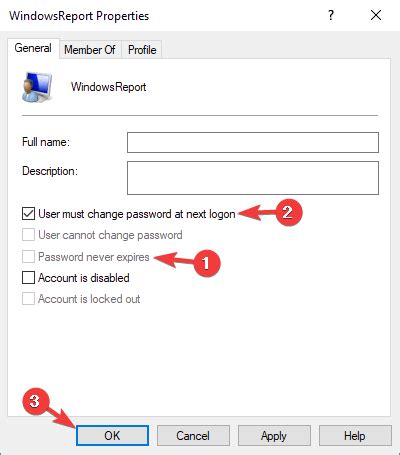Screen dimensions: 400x455
Task: Click the WindowsReport user account icon
Action: point(37,87)
